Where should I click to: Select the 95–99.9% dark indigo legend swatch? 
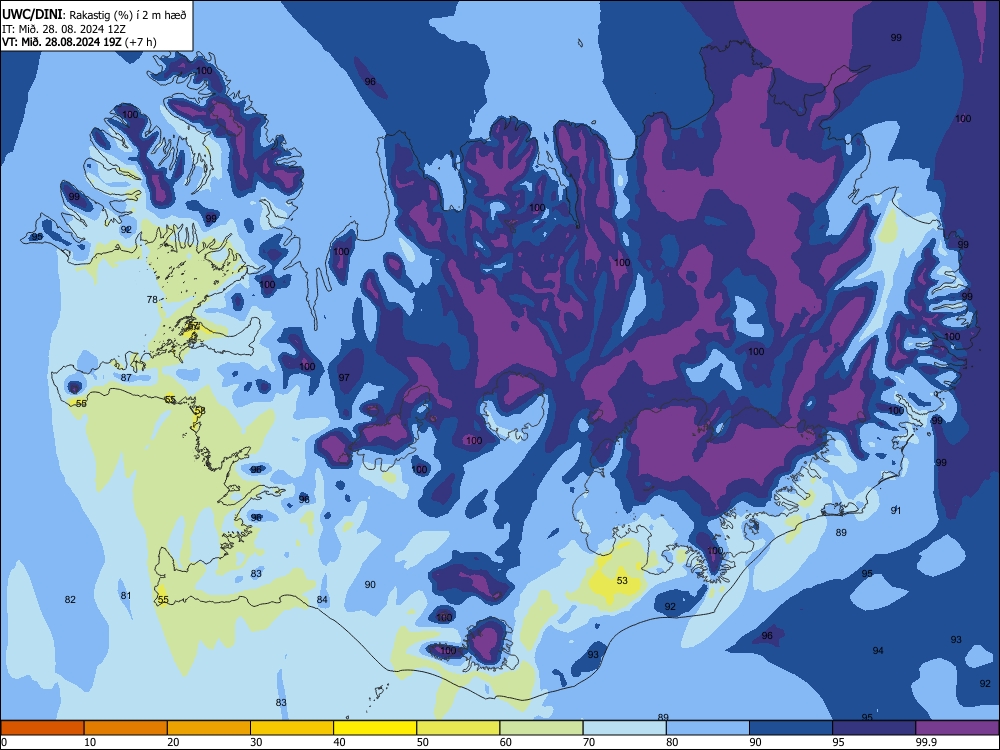(874, 728)
